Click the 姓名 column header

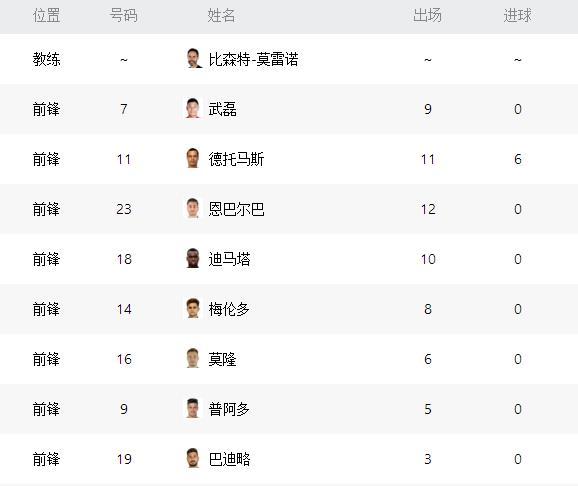(x=221, y=16)
